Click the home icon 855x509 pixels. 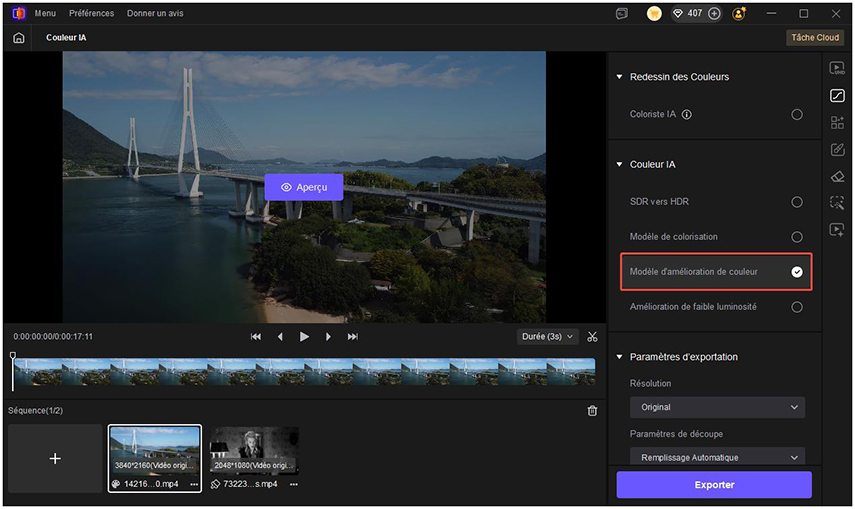(19, 38)
